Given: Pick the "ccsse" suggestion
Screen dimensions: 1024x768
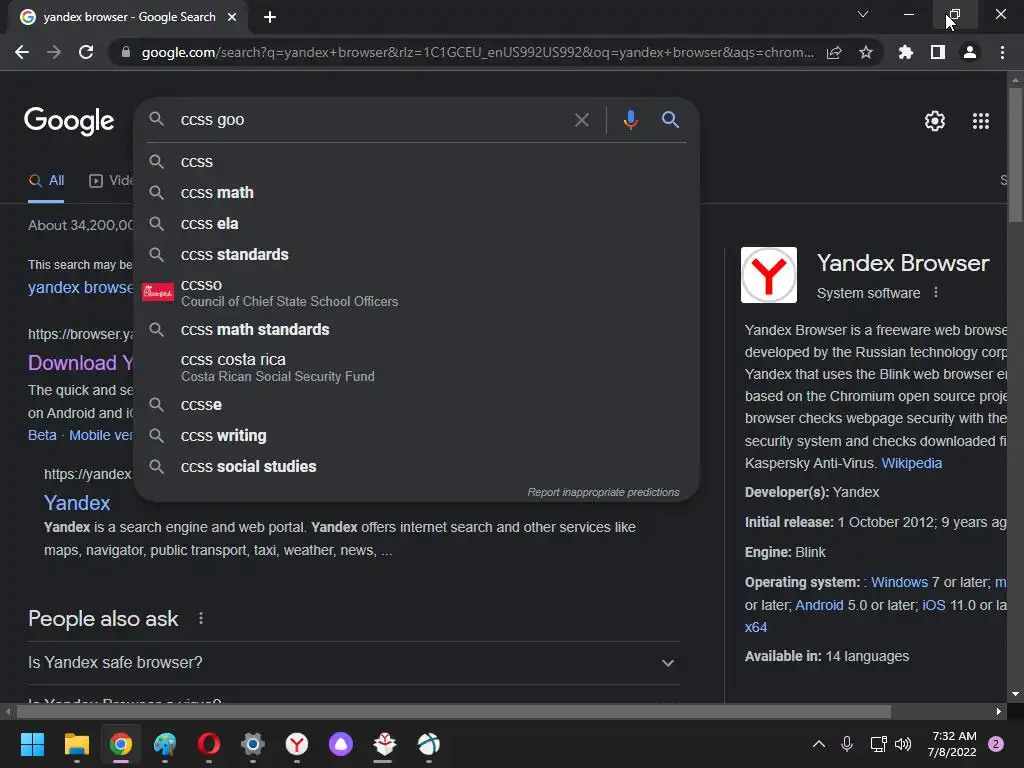Looking at the screenshot, I should 417,405.
